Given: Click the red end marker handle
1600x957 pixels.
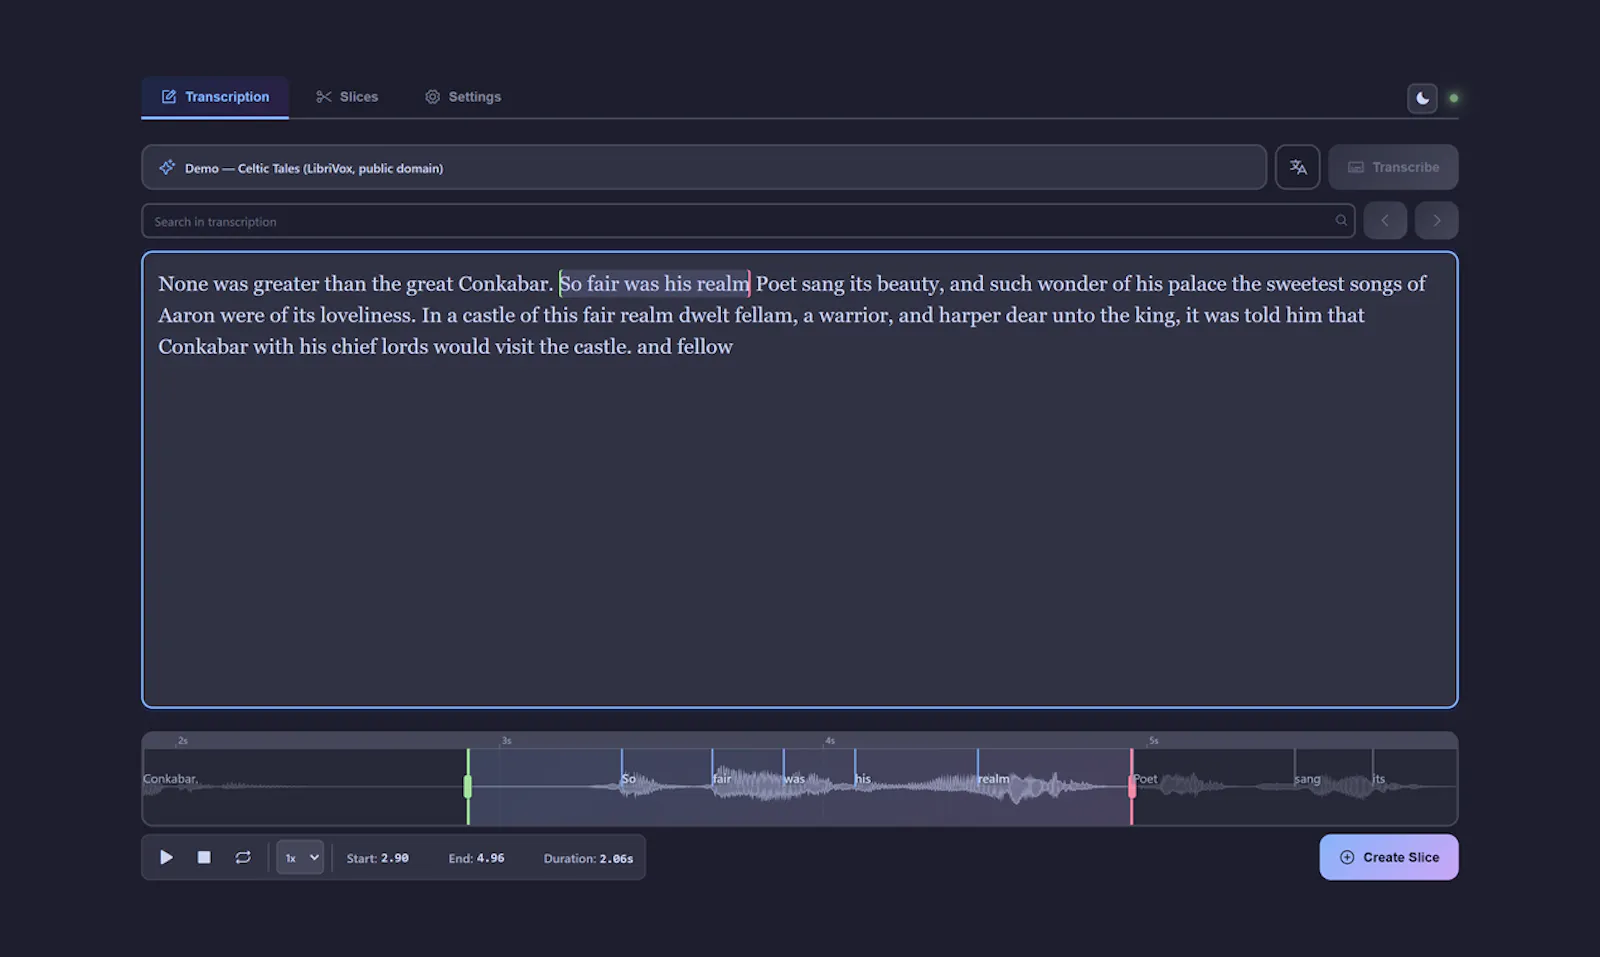Looking at the screenshot, I should pyautogui.click(x=1132, y=787).
